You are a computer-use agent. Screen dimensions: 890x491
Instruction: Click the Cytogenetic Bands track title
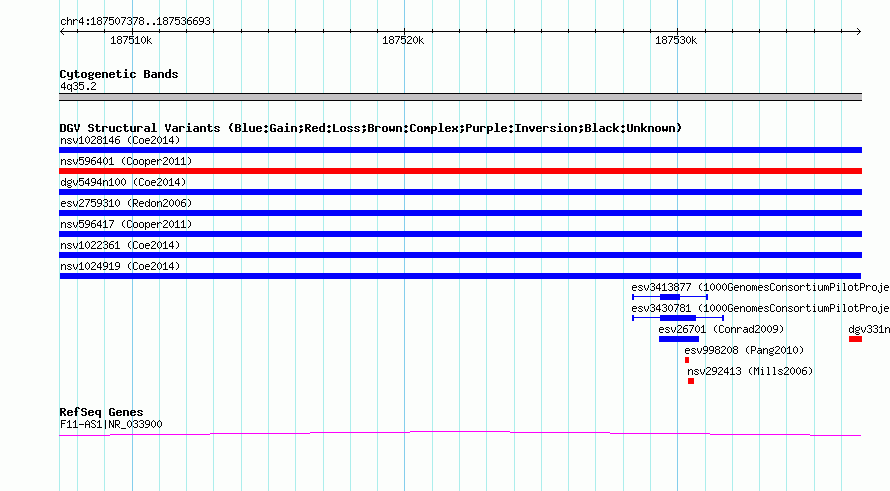pos(119,74)
